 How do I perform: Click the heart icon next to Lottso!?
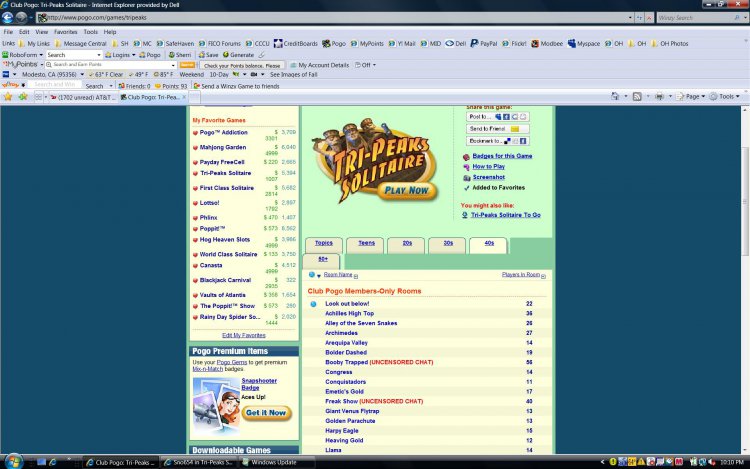pos(195,203)
